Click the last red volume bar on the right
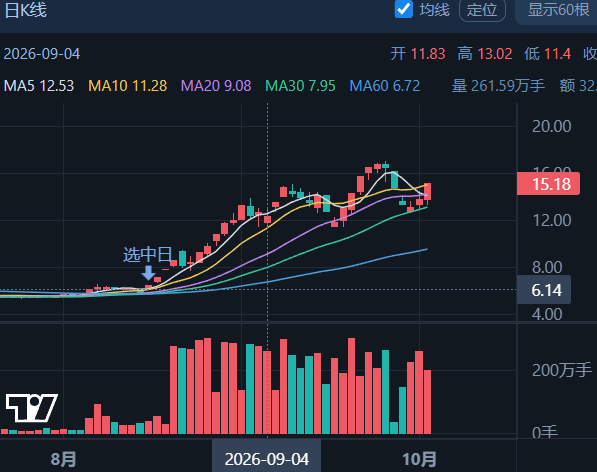Screen dimensions: 597x472 point(428,402)
